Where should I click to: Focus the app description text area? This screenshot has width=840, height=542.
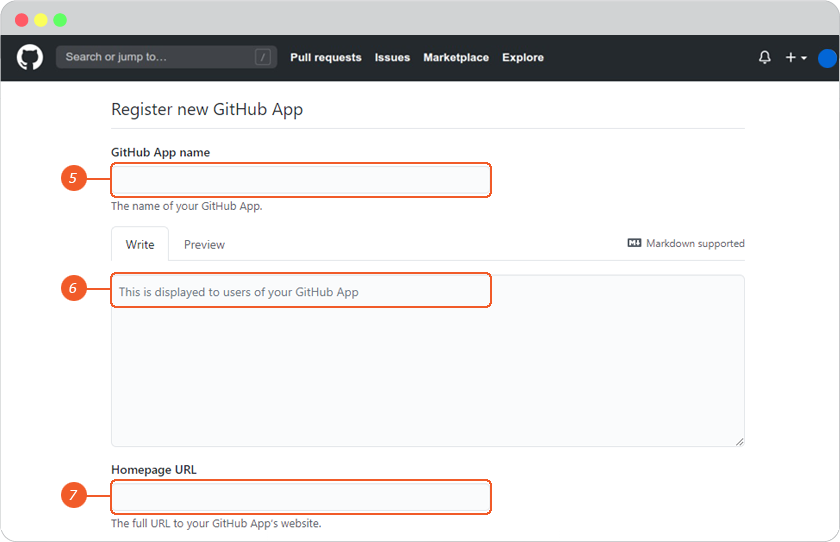pyautogui.click(x=428, y=360)
